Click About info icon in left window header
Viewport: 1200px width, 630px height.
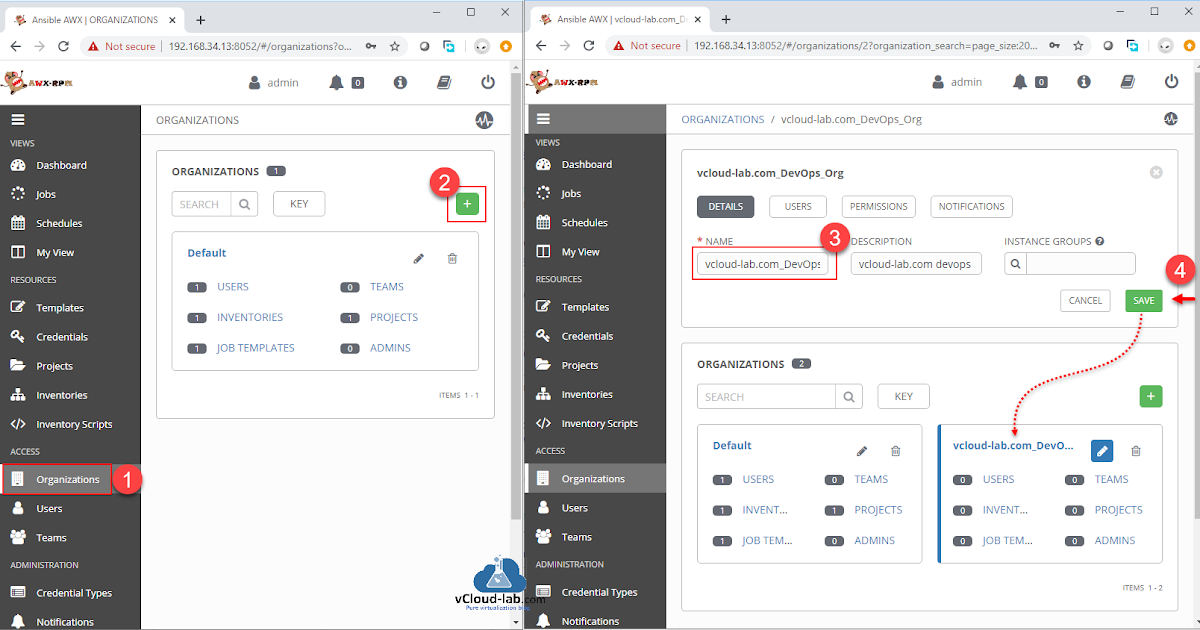[400, 82]
